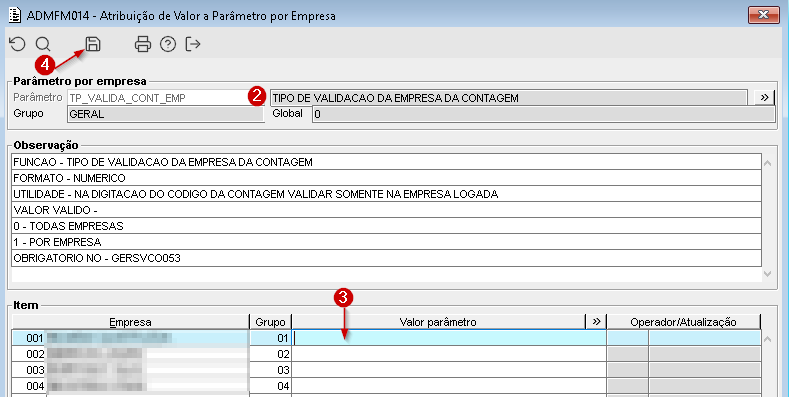The width and height of the screenshot is (789, 397).
Task: Click the Grupo field GERAL
Action: click(x=166, y=114)
